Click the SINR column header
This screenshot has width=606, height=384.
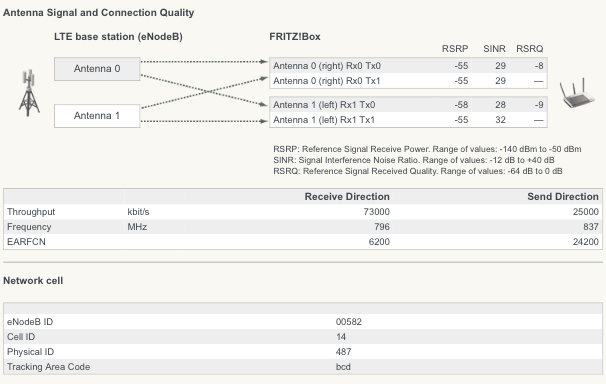tap(494, 49)
